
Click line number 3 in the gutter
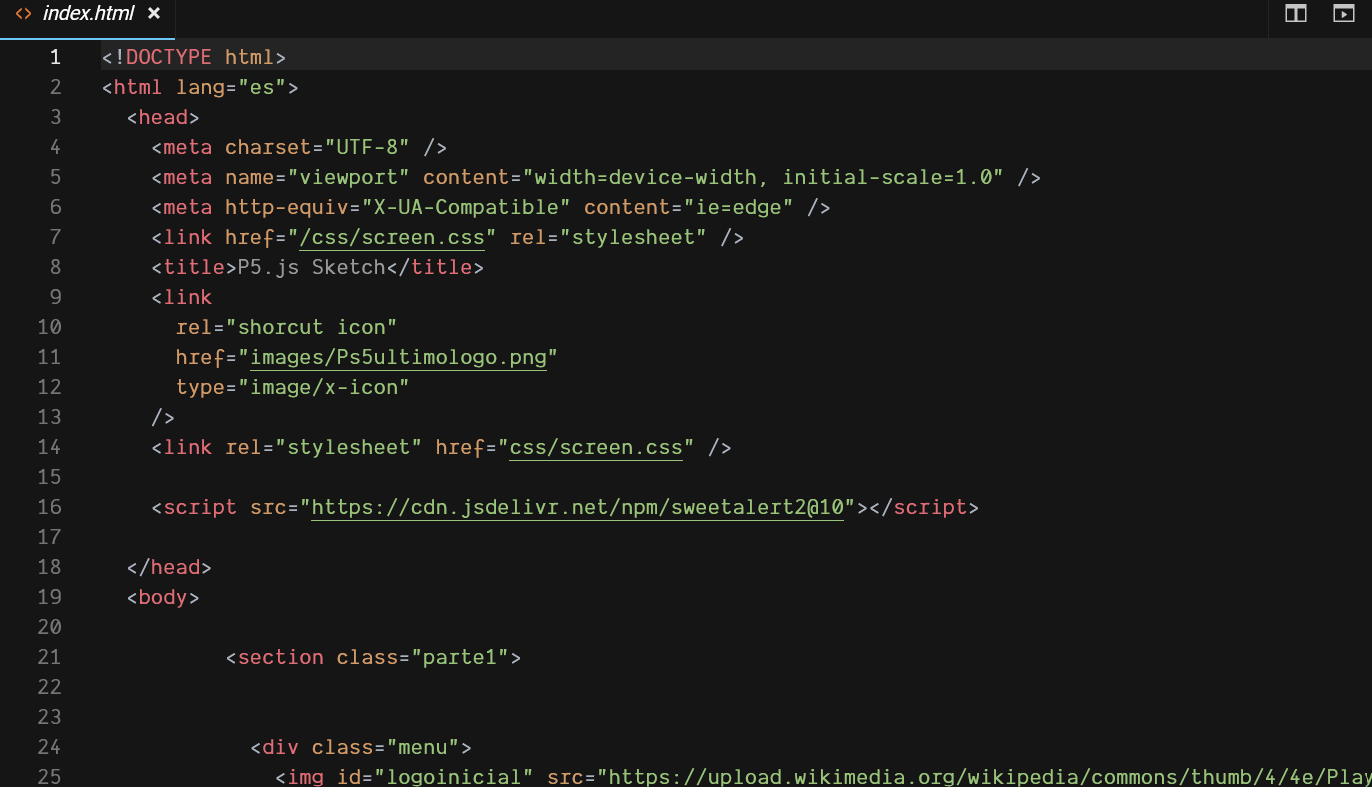pos(55,117)
